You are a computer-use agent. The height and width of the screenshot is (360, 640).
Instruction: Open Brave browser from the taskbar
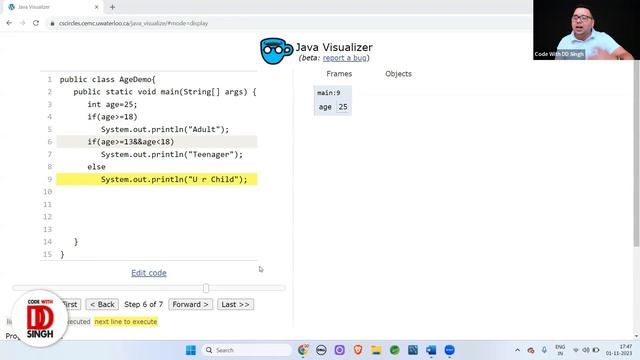358,350
